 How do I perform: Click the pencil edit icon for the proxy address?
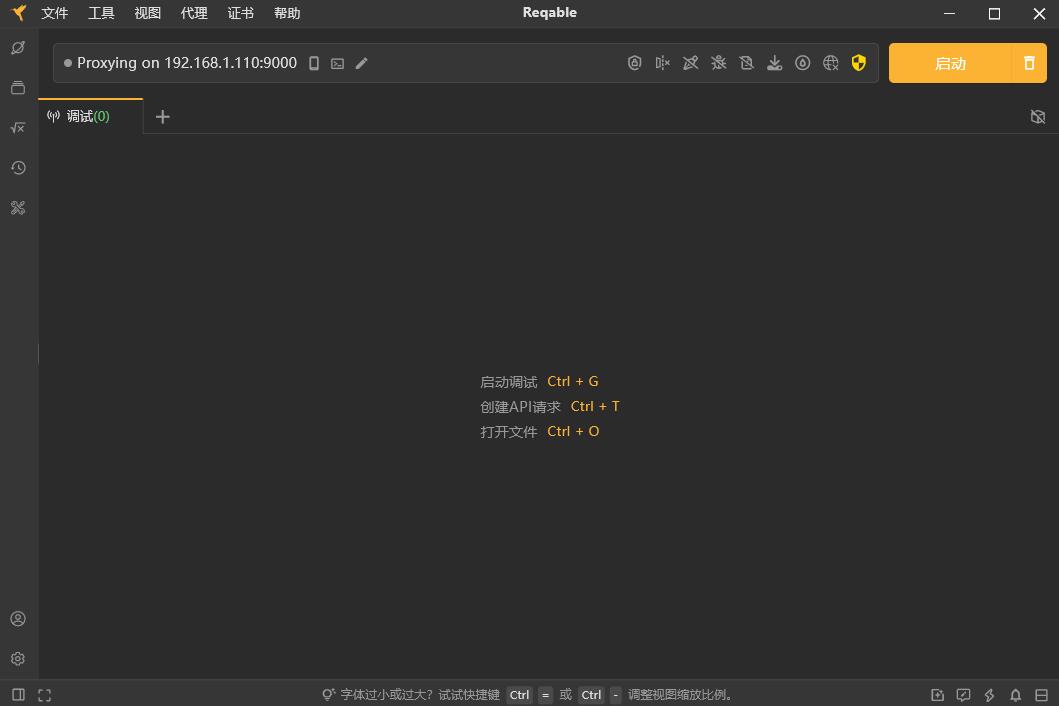pyautogui.click(x=361, y=63)
